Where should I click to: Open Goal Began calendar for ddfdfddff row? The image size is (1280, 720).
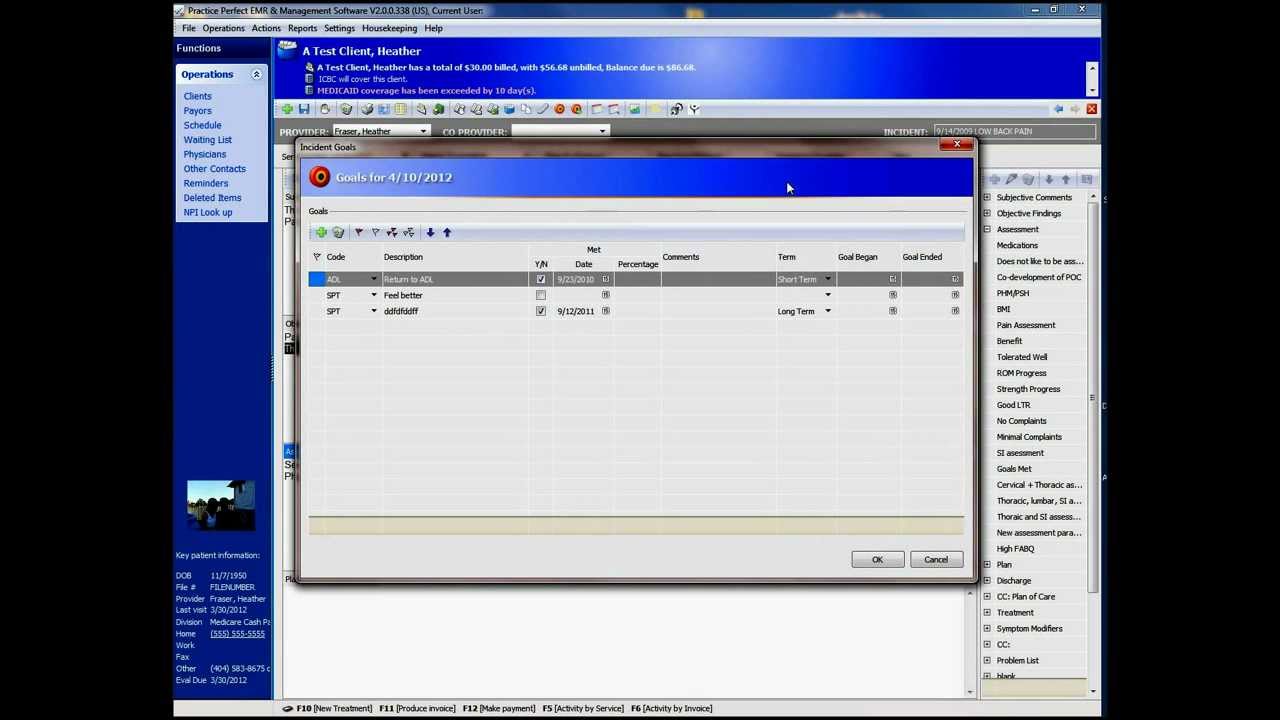pos(893,311)
